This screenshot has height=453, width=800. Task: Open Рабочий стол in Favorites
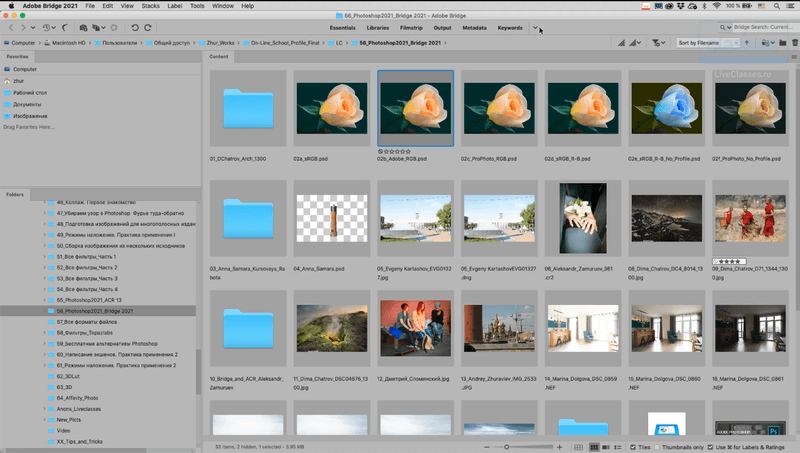pos(30,92)
